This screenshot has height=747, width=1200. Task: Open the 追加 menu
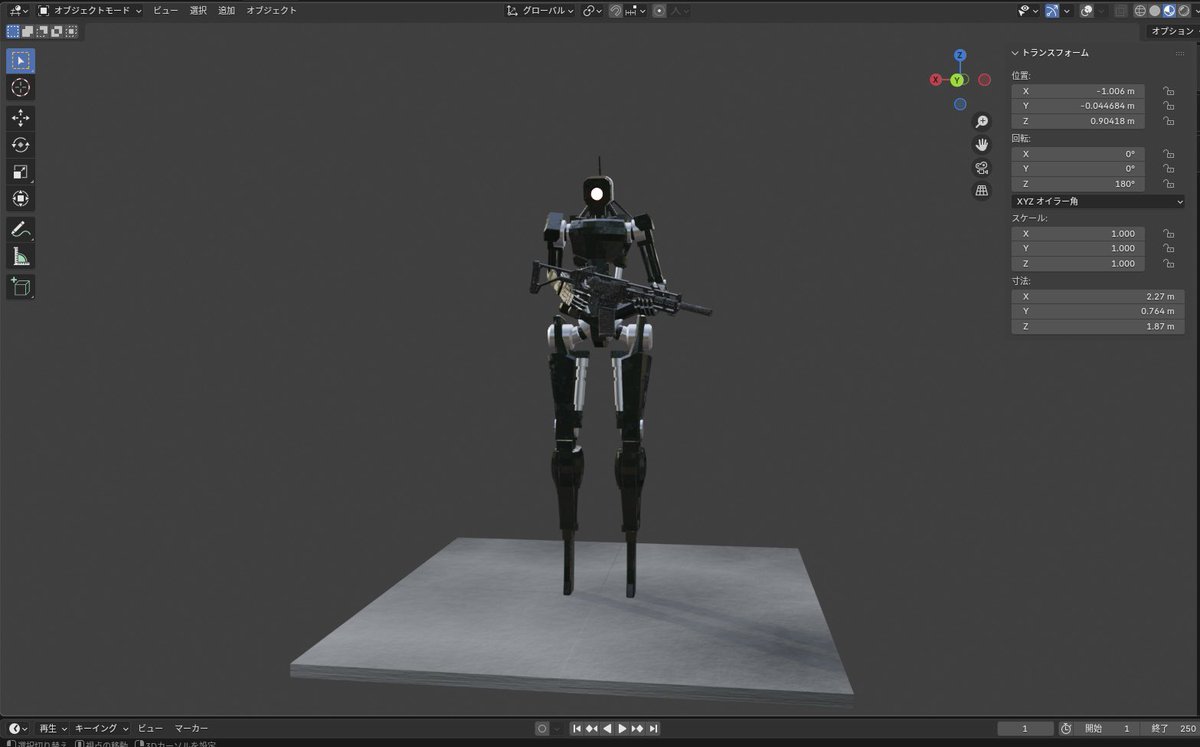pyautogui.click(x=227, y=10)
